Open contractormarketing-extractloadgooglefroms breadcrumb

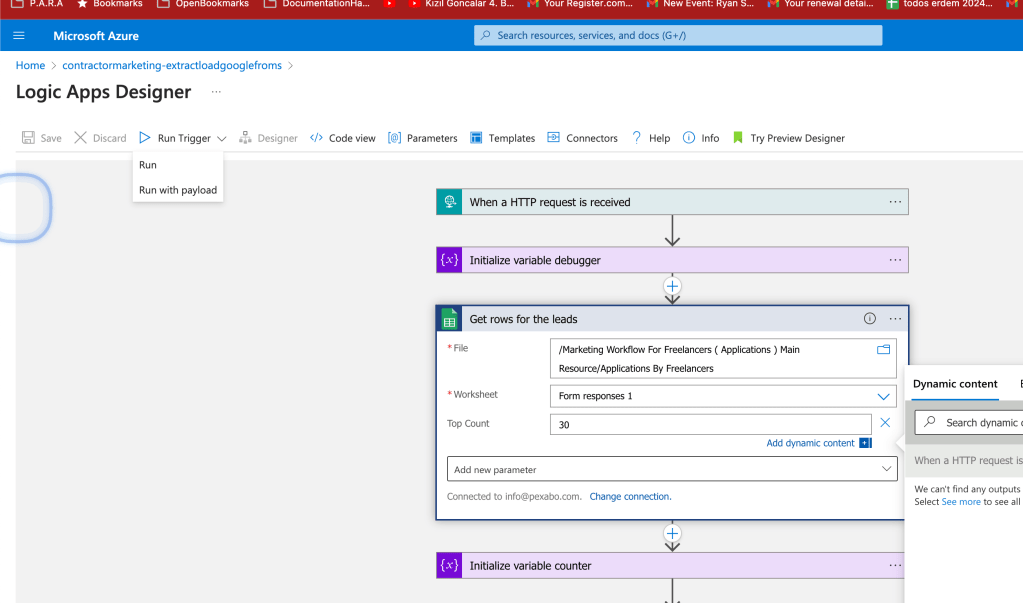coord(172,65)
